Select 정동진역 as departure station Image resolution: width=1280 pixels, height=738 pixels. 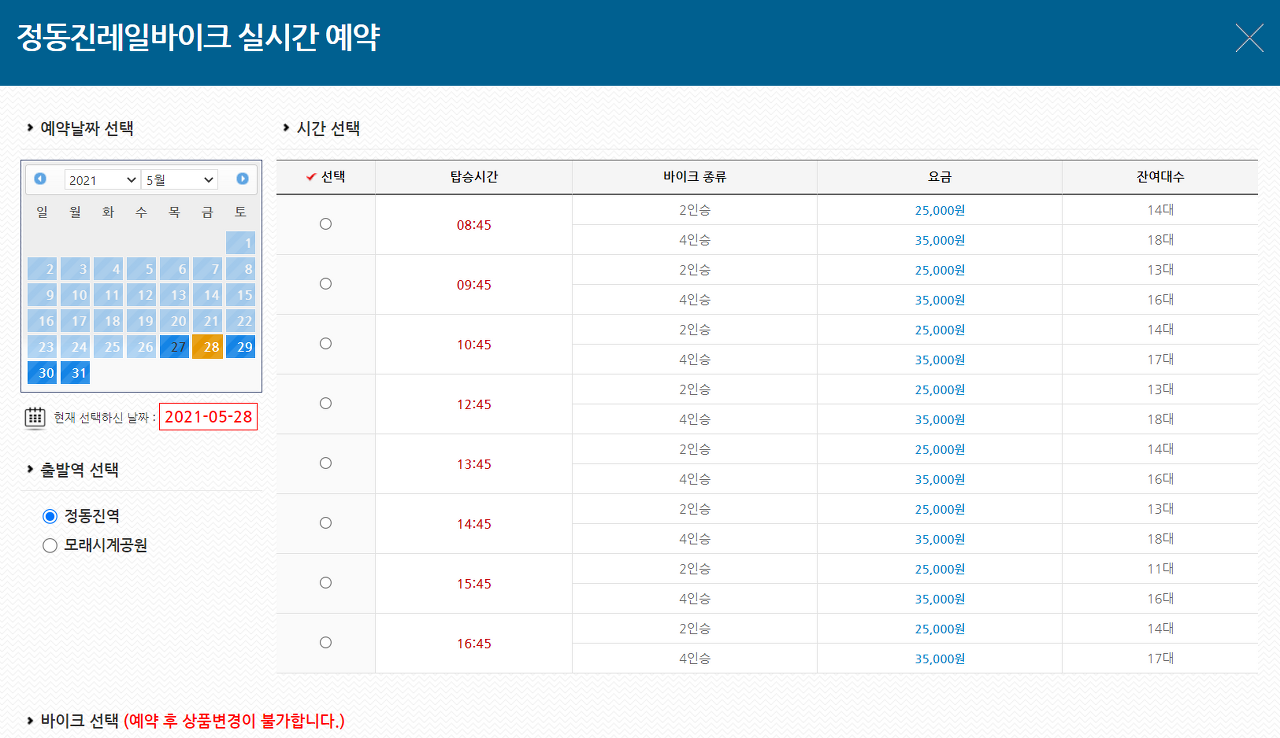point(50,516)
